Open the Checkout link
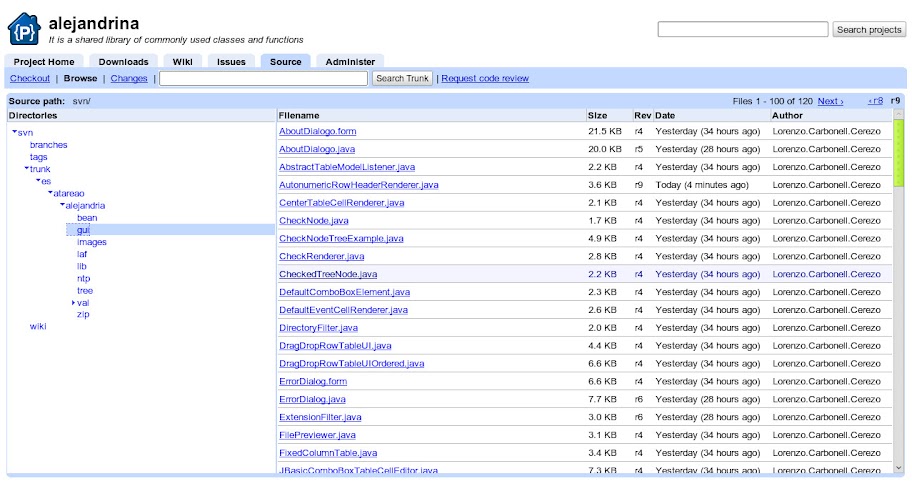The width and height of the screenshot is (912, 496). click(x=29, y=79)
